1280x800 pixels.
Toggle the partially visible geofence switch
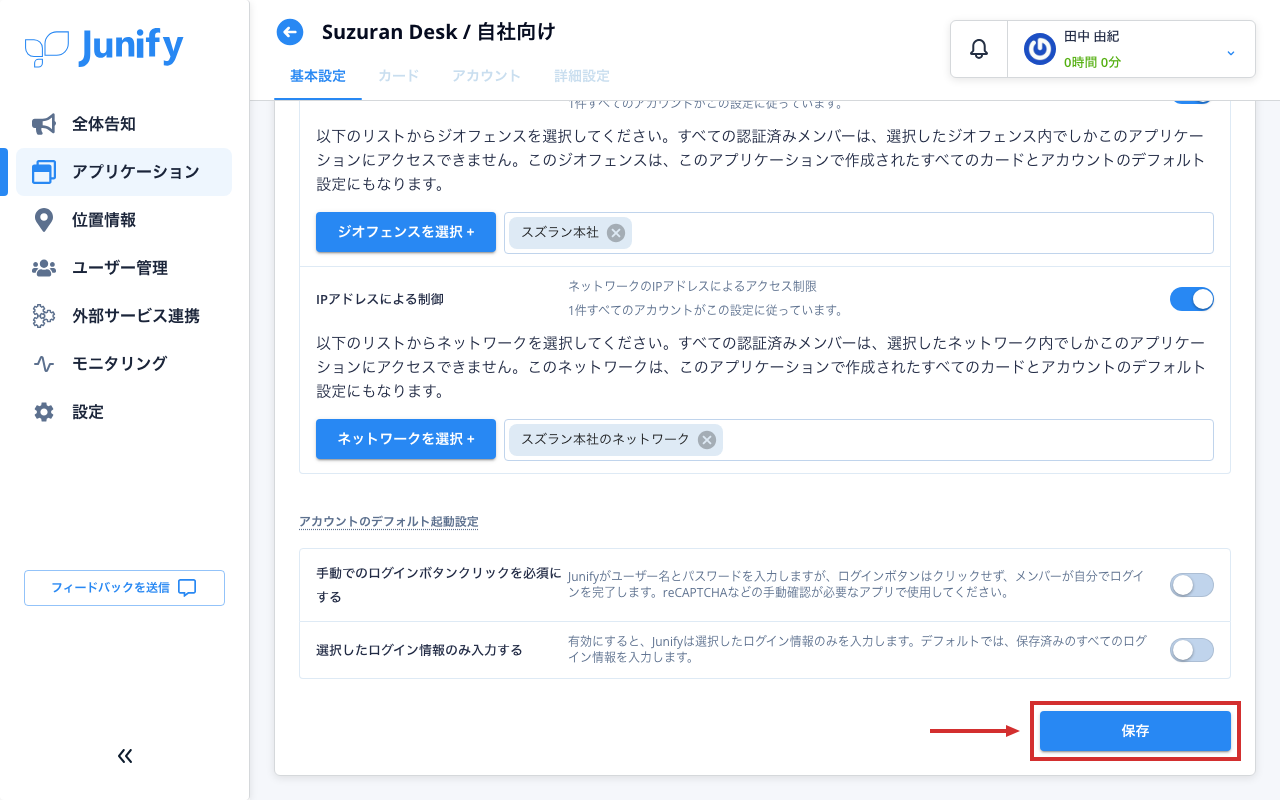point(1192,101)
